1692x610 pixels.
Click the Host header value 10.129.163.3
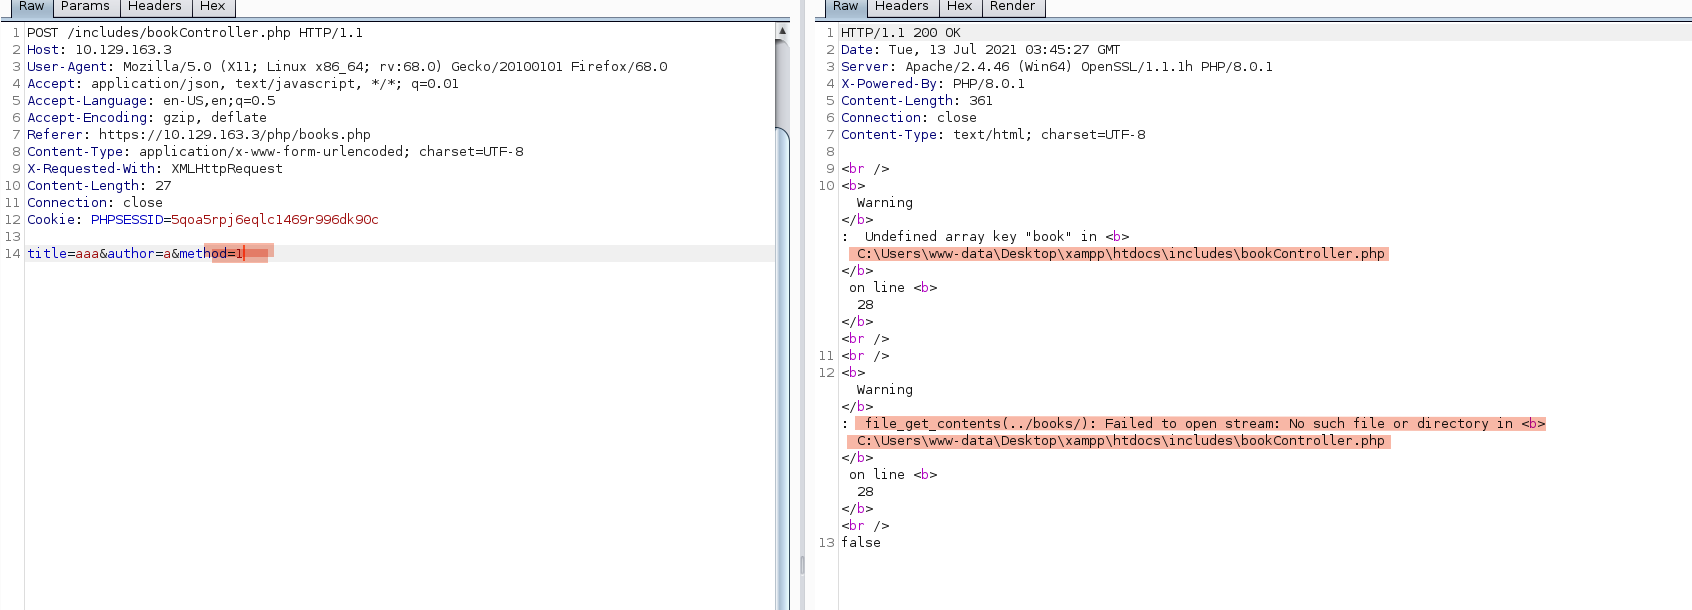123,50
